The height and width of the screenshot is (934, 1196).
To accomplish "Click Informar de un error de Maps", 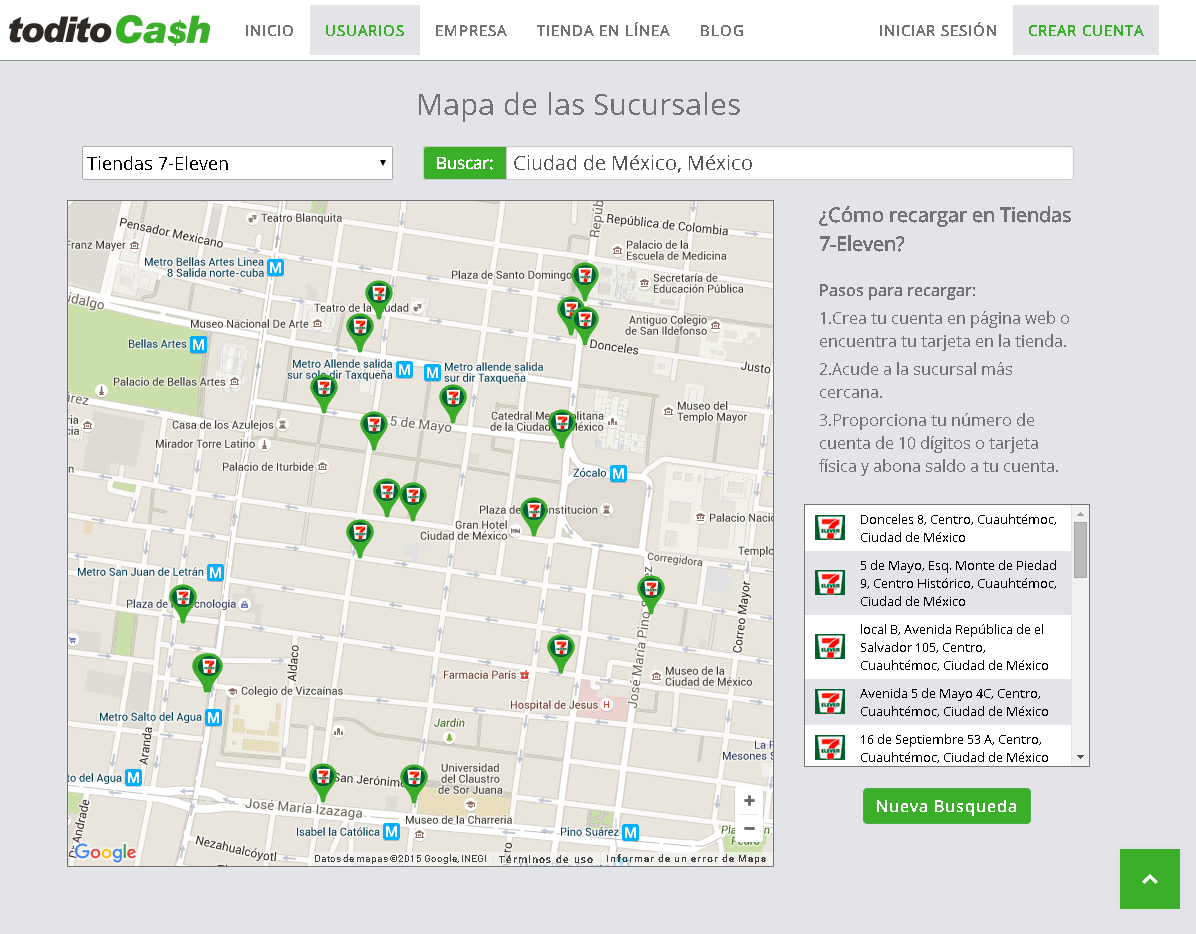I will (x=686, y=859).
